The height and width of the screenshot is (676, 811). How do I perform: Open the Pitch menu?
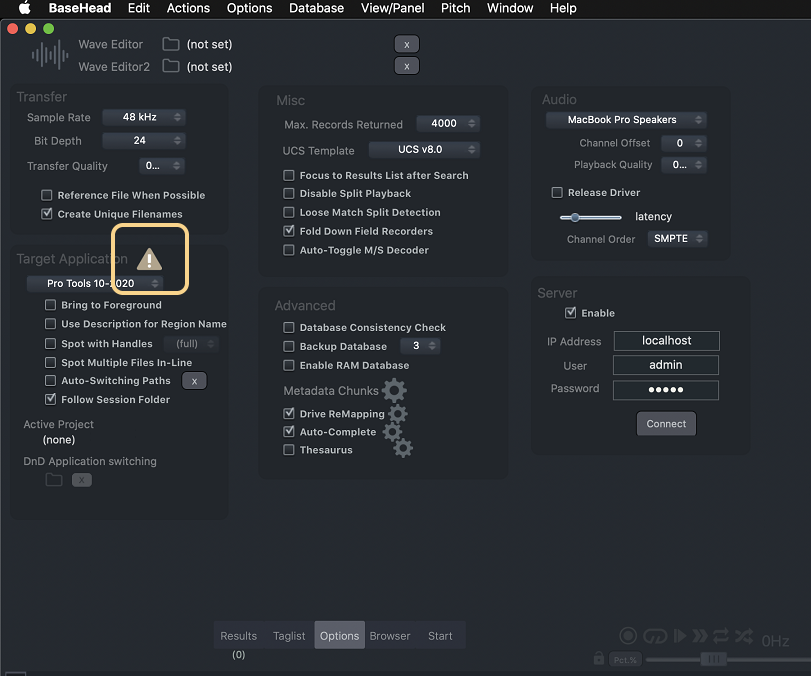tap(456, 8)
